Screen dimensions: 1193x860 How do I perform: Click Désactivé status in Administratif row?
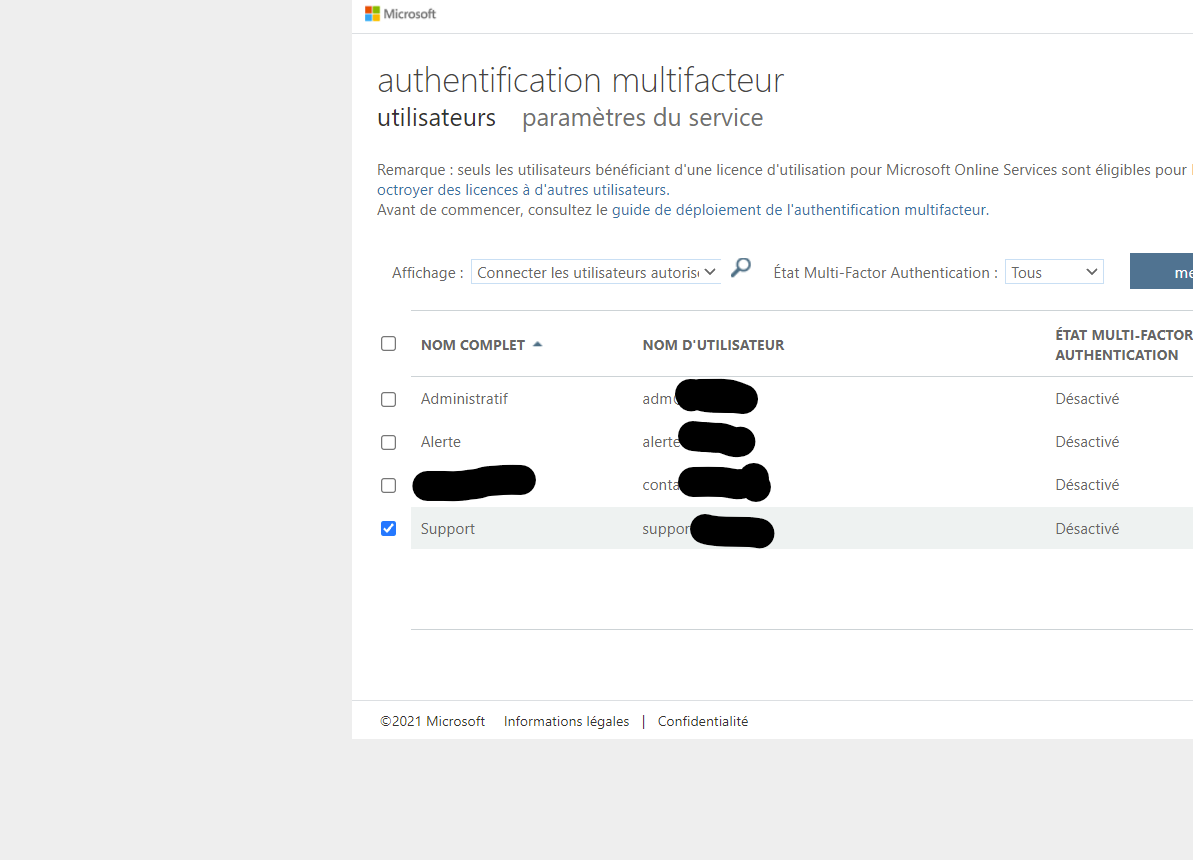point(1087,399)
